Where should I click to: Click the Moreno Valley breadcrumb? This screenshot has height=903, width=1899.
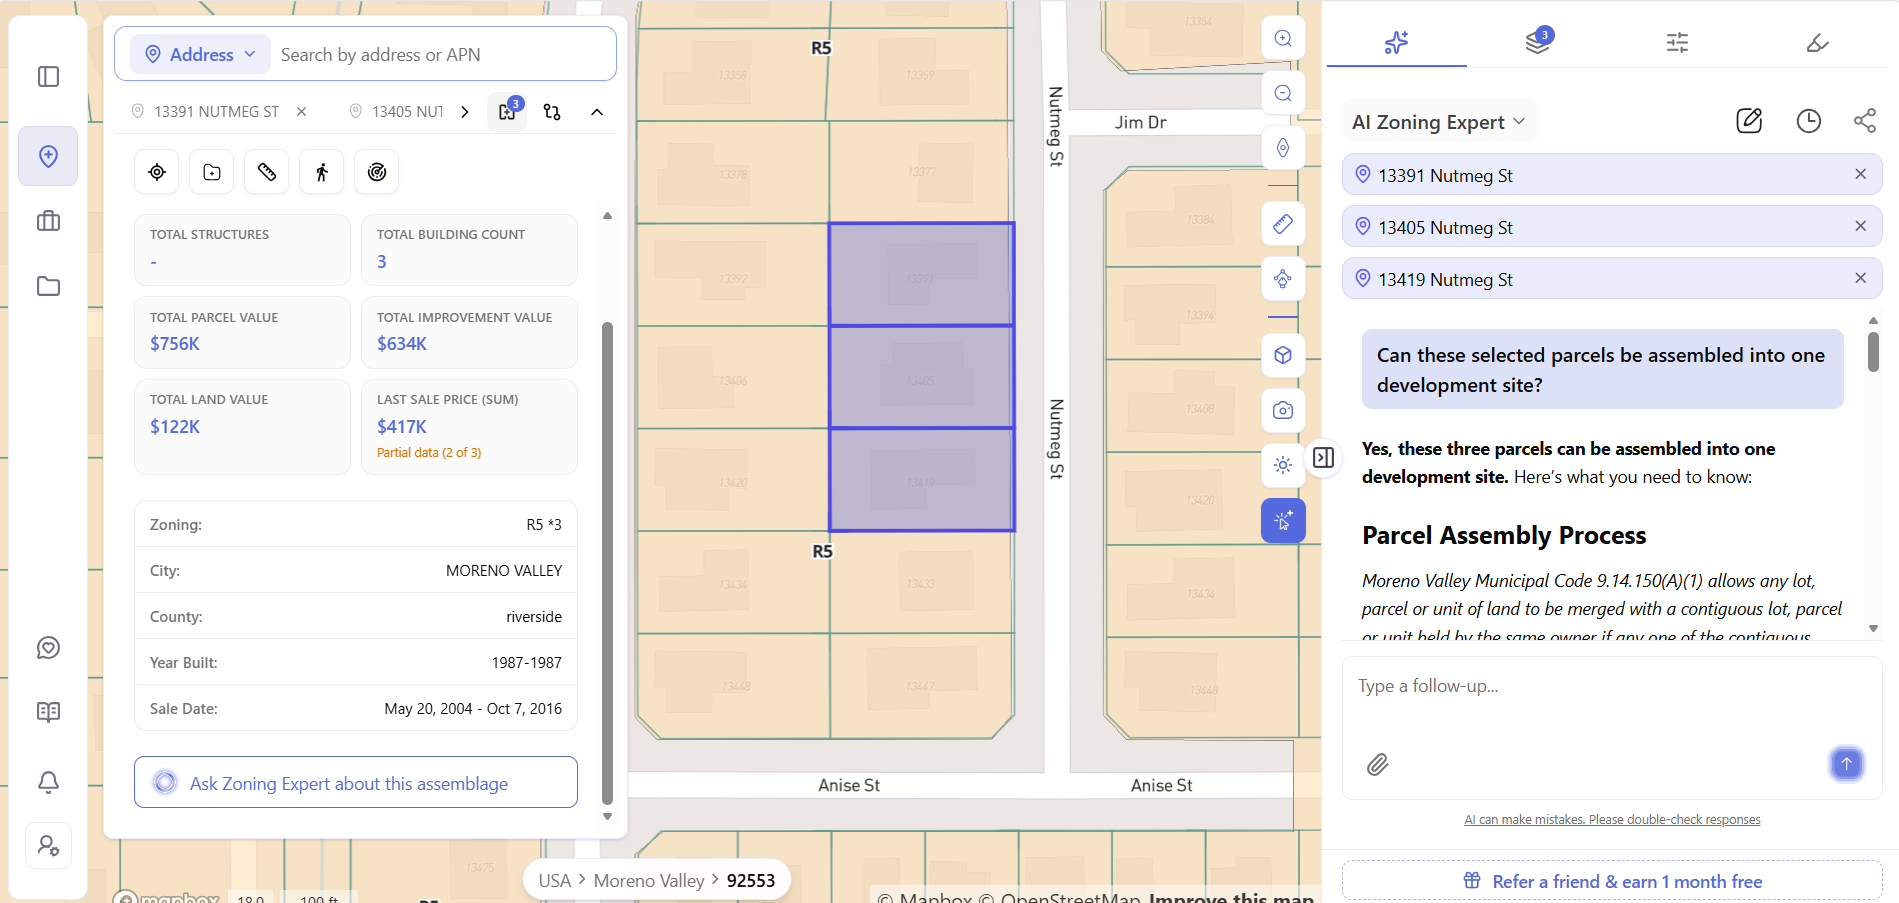649,881
